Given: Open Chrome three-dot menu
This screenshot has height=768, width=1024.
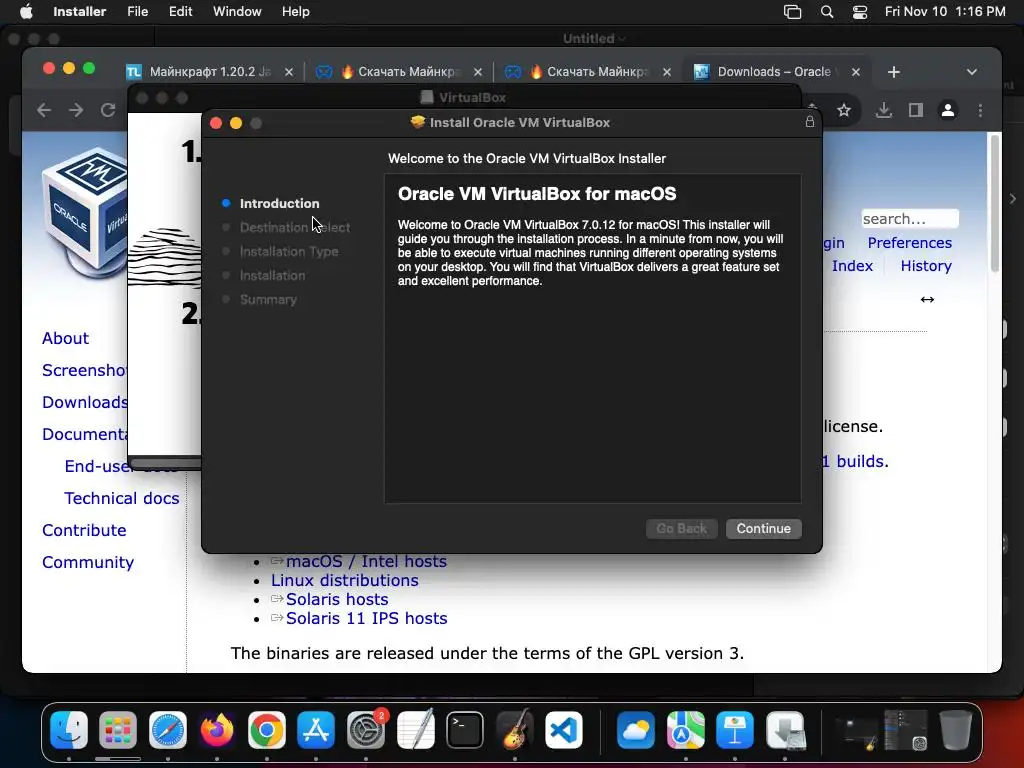Looking at the screenshot, I should point(980,110).
